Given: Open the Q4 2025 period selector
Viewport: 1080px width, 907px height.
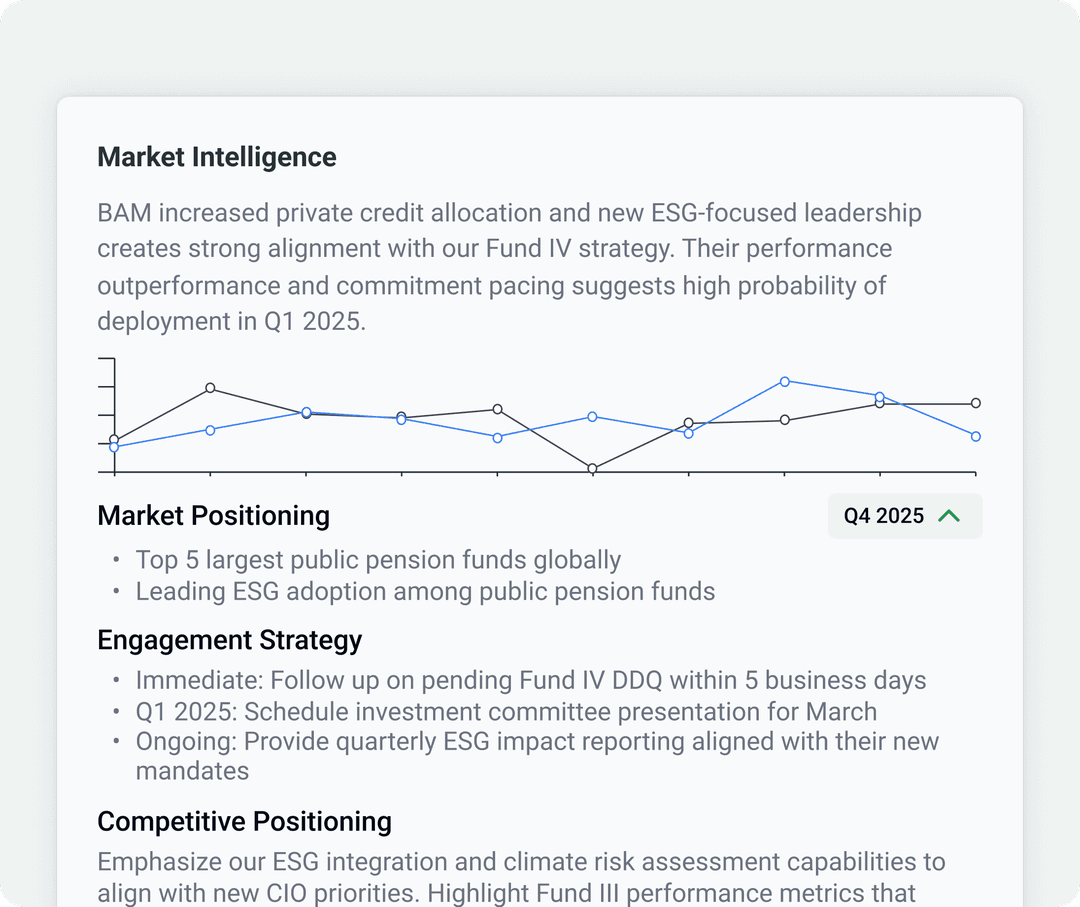Looking at the screenshot, I should [x=903, y=515].
